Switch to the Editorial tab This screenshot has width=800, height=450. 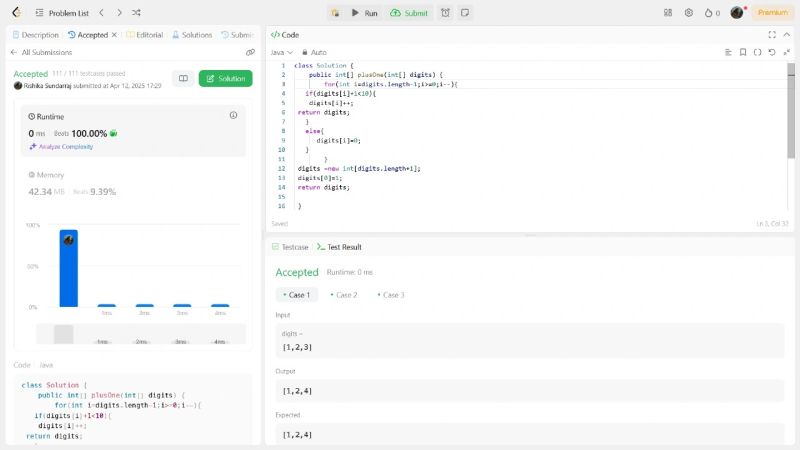click(144, 34)
